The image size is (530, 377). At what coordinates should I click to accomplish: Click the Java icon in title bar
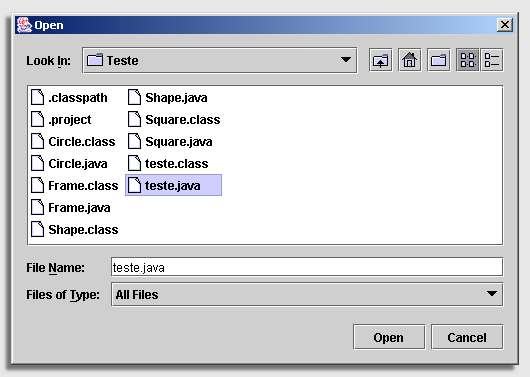24,25
